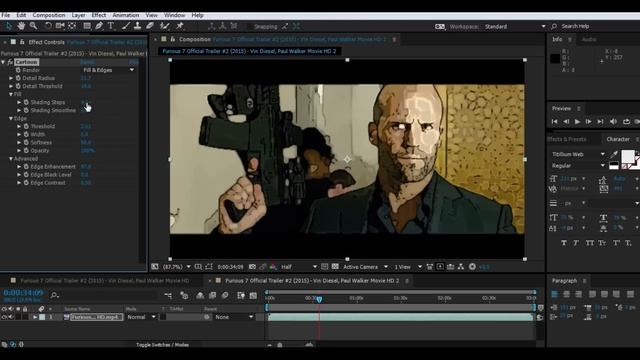Select the Roto Brush tool

pos(164,26)
